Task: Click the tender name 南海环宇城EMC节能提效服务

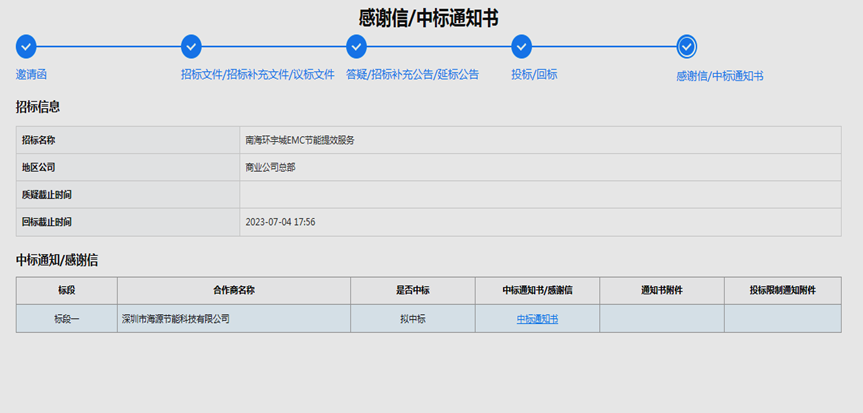Action: click(x=299, y=140)
